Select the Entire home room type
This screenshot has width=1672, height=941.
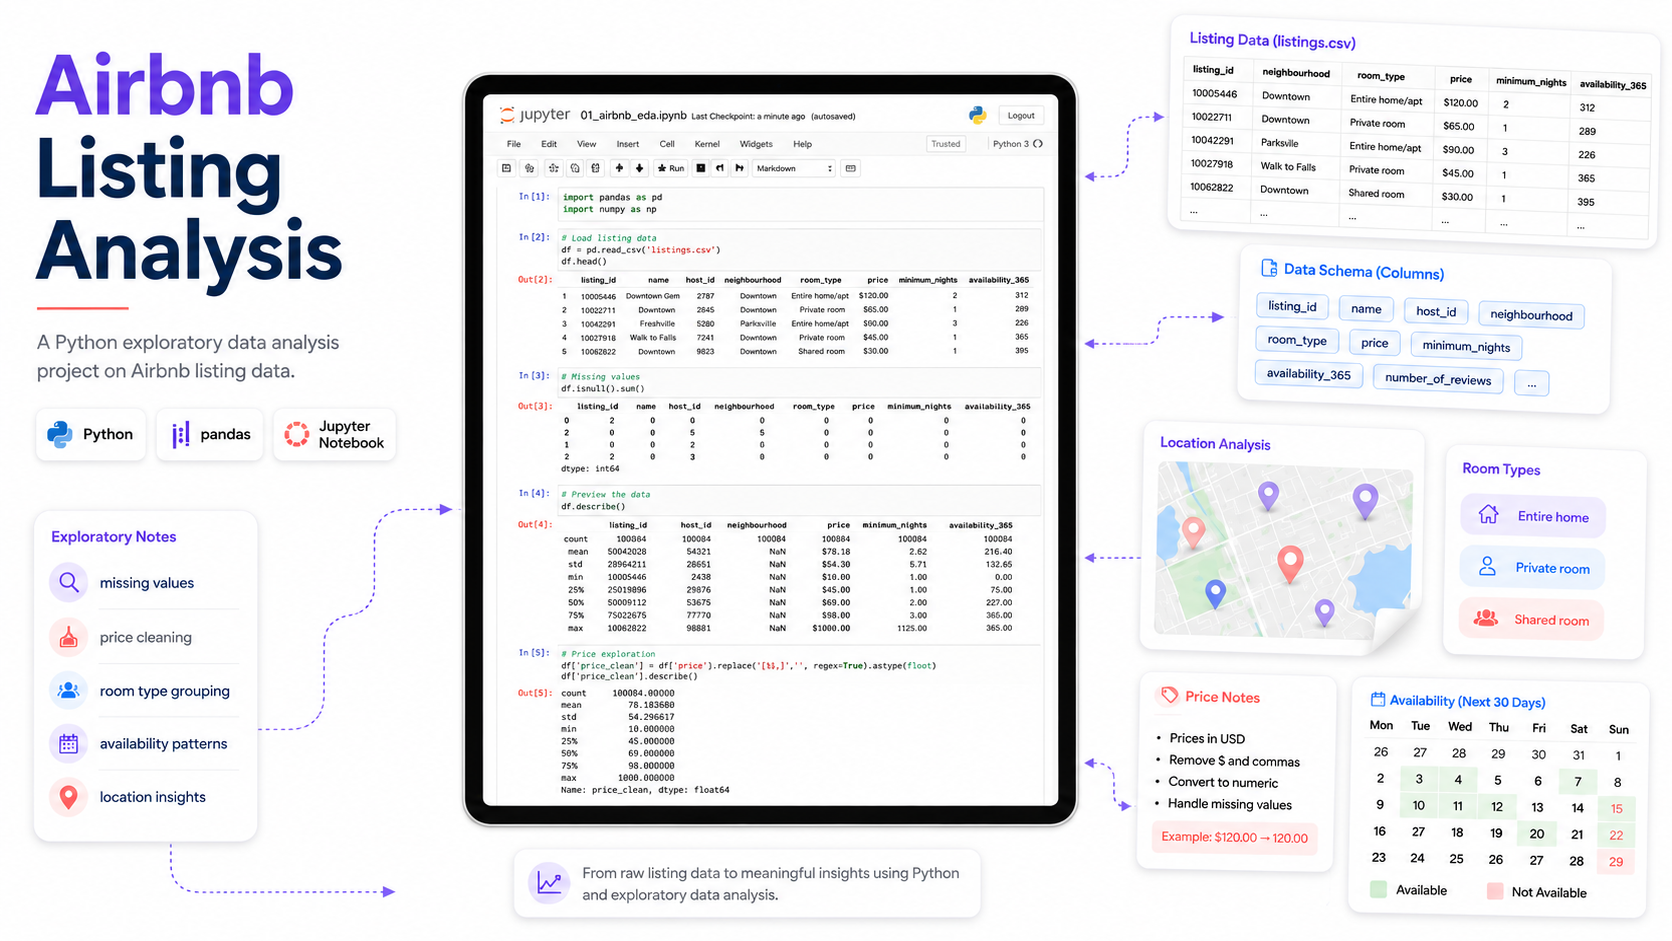1533,516
